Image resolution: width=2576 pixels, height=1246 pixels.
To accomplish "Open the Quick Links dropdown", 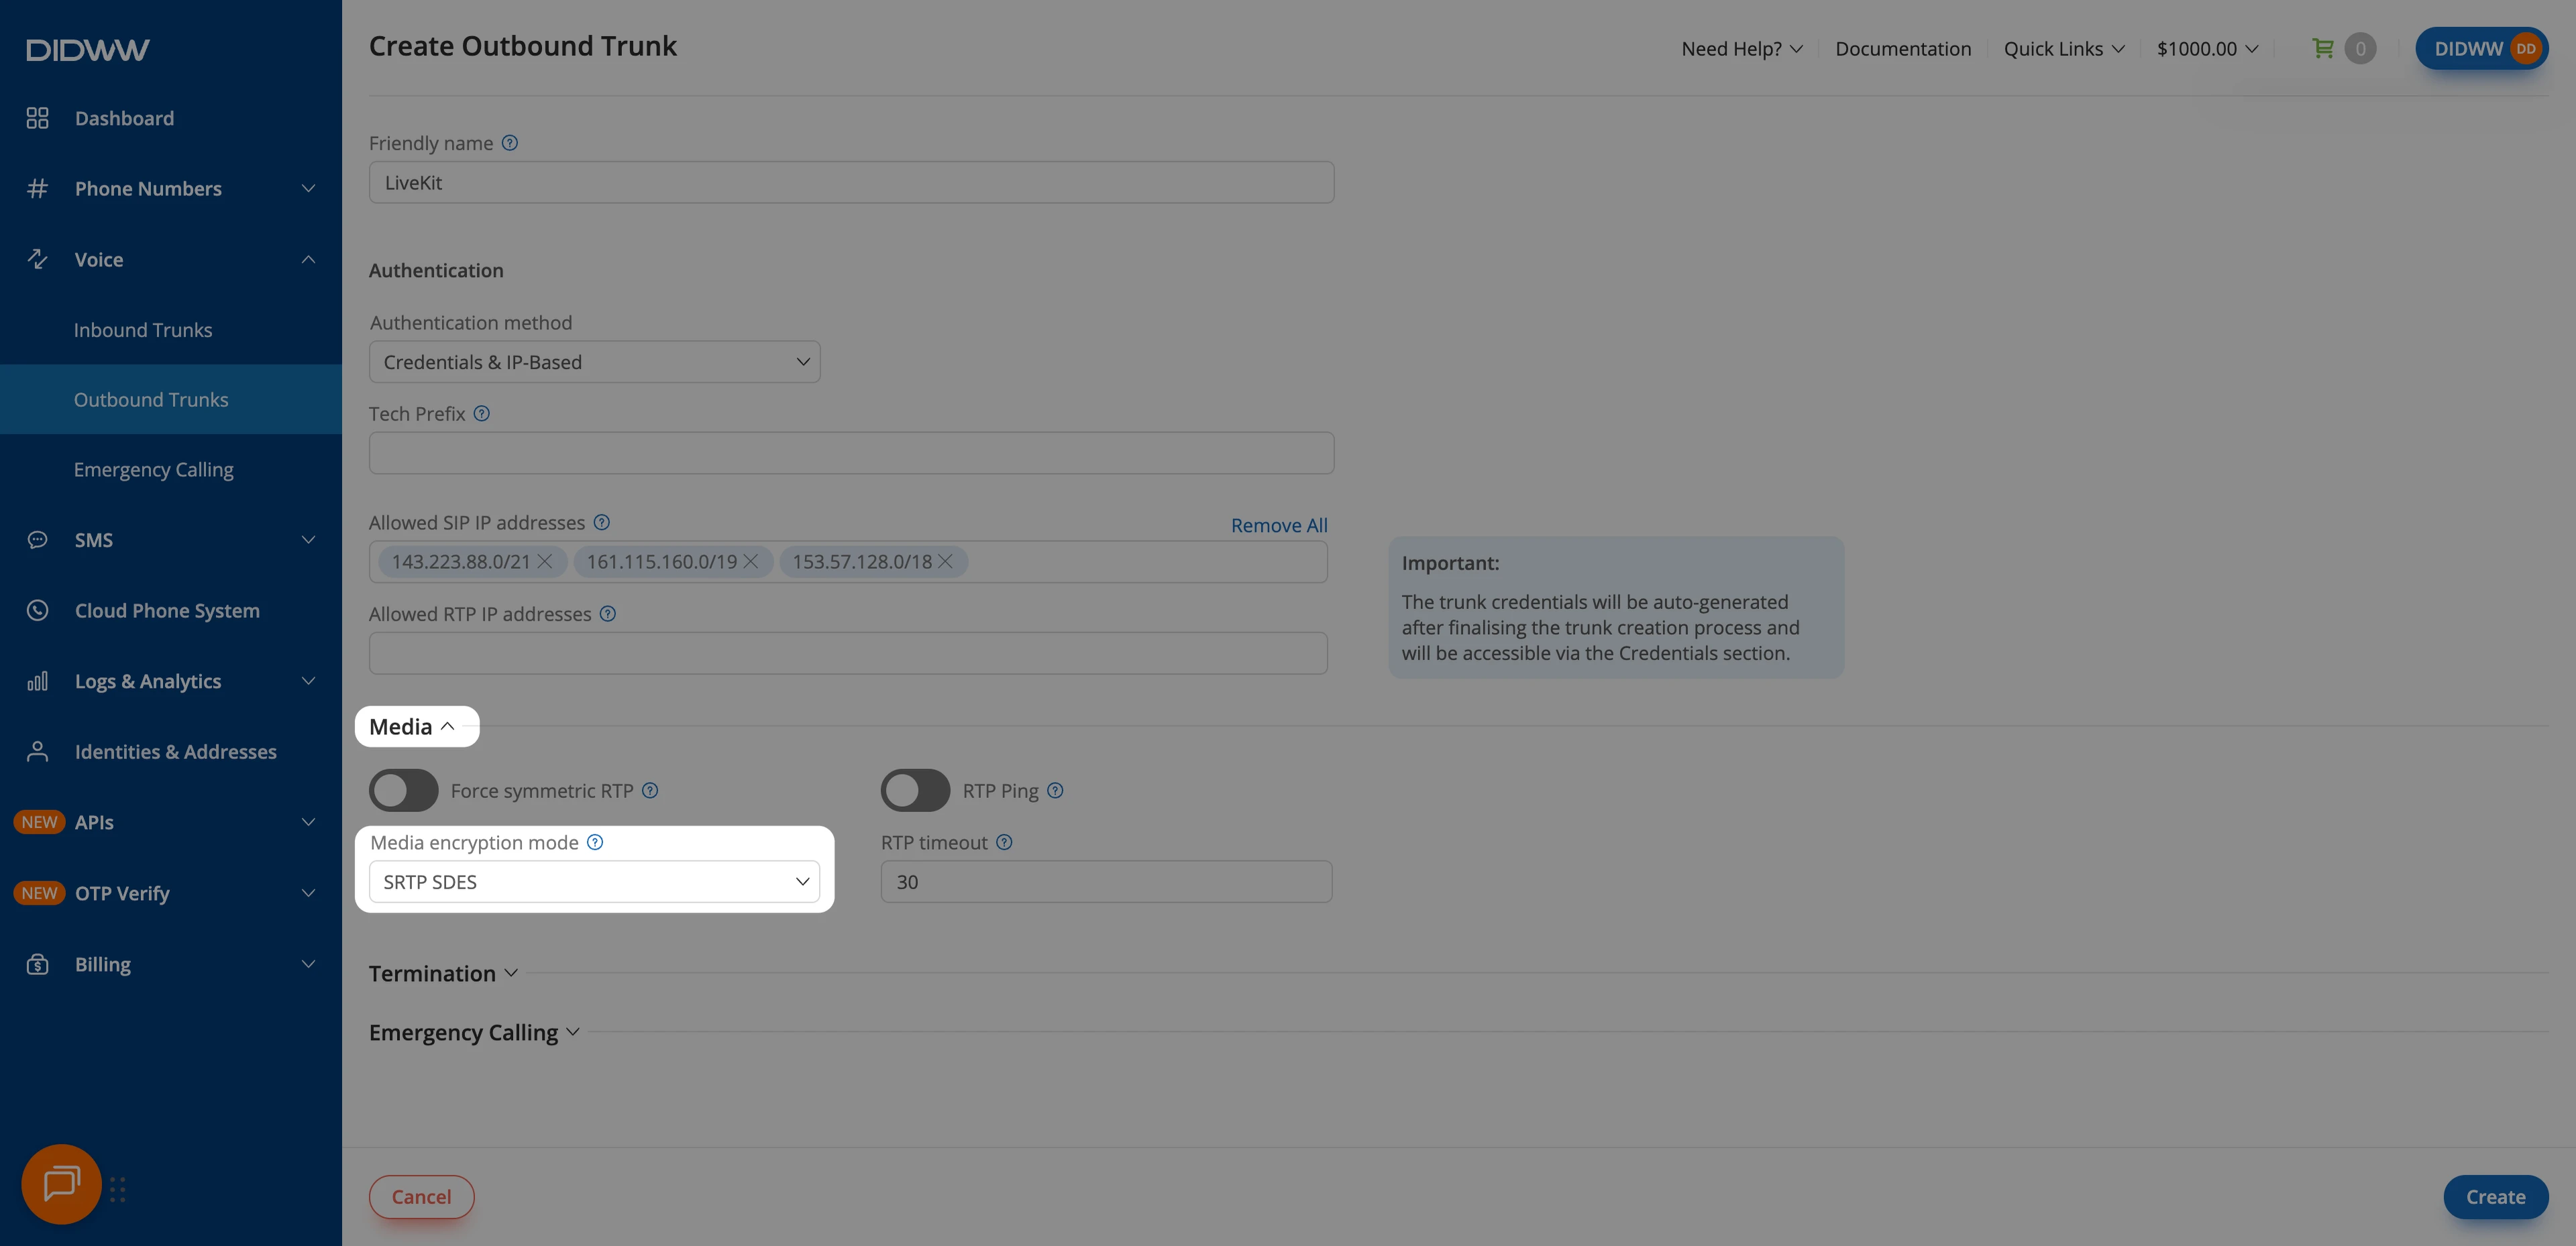I will tap(2064, 48).
